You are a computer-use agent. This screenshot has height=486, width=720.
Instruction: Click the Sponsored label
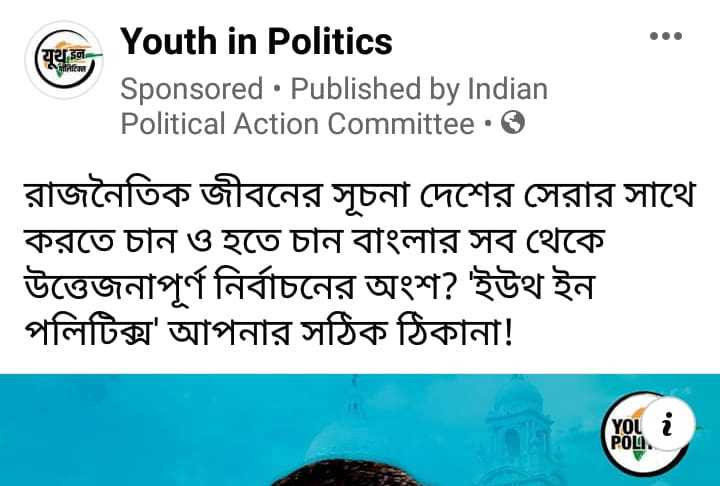[x=192, y=89]
